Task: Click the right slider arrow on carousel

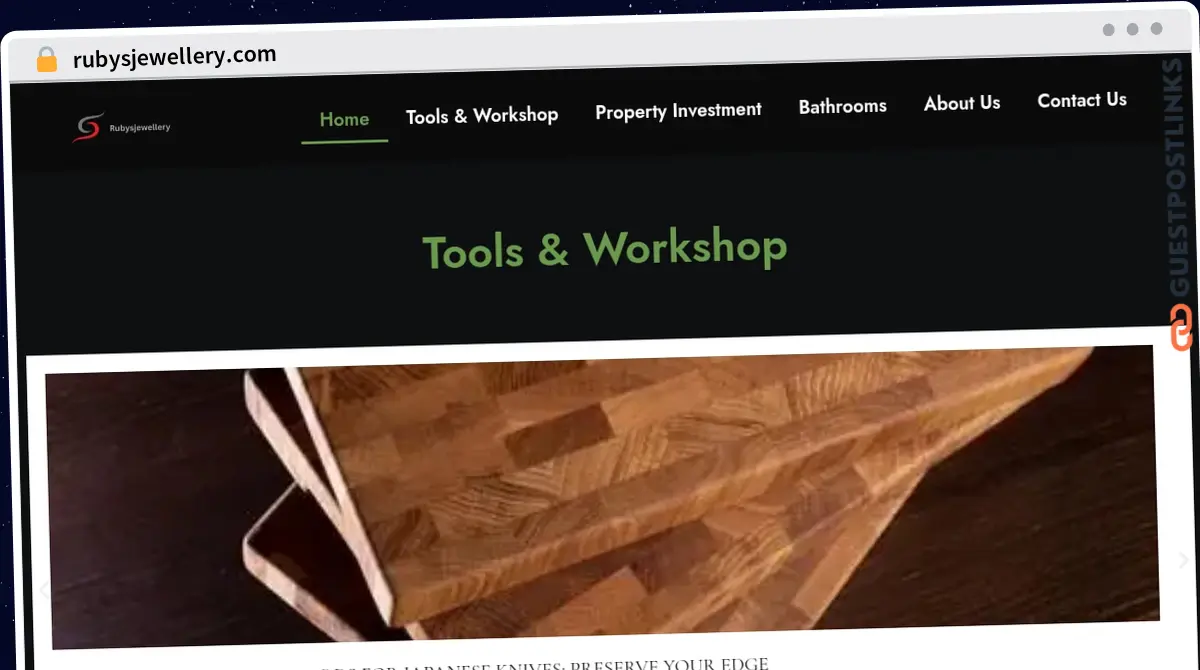Action: coord(1183,560)
